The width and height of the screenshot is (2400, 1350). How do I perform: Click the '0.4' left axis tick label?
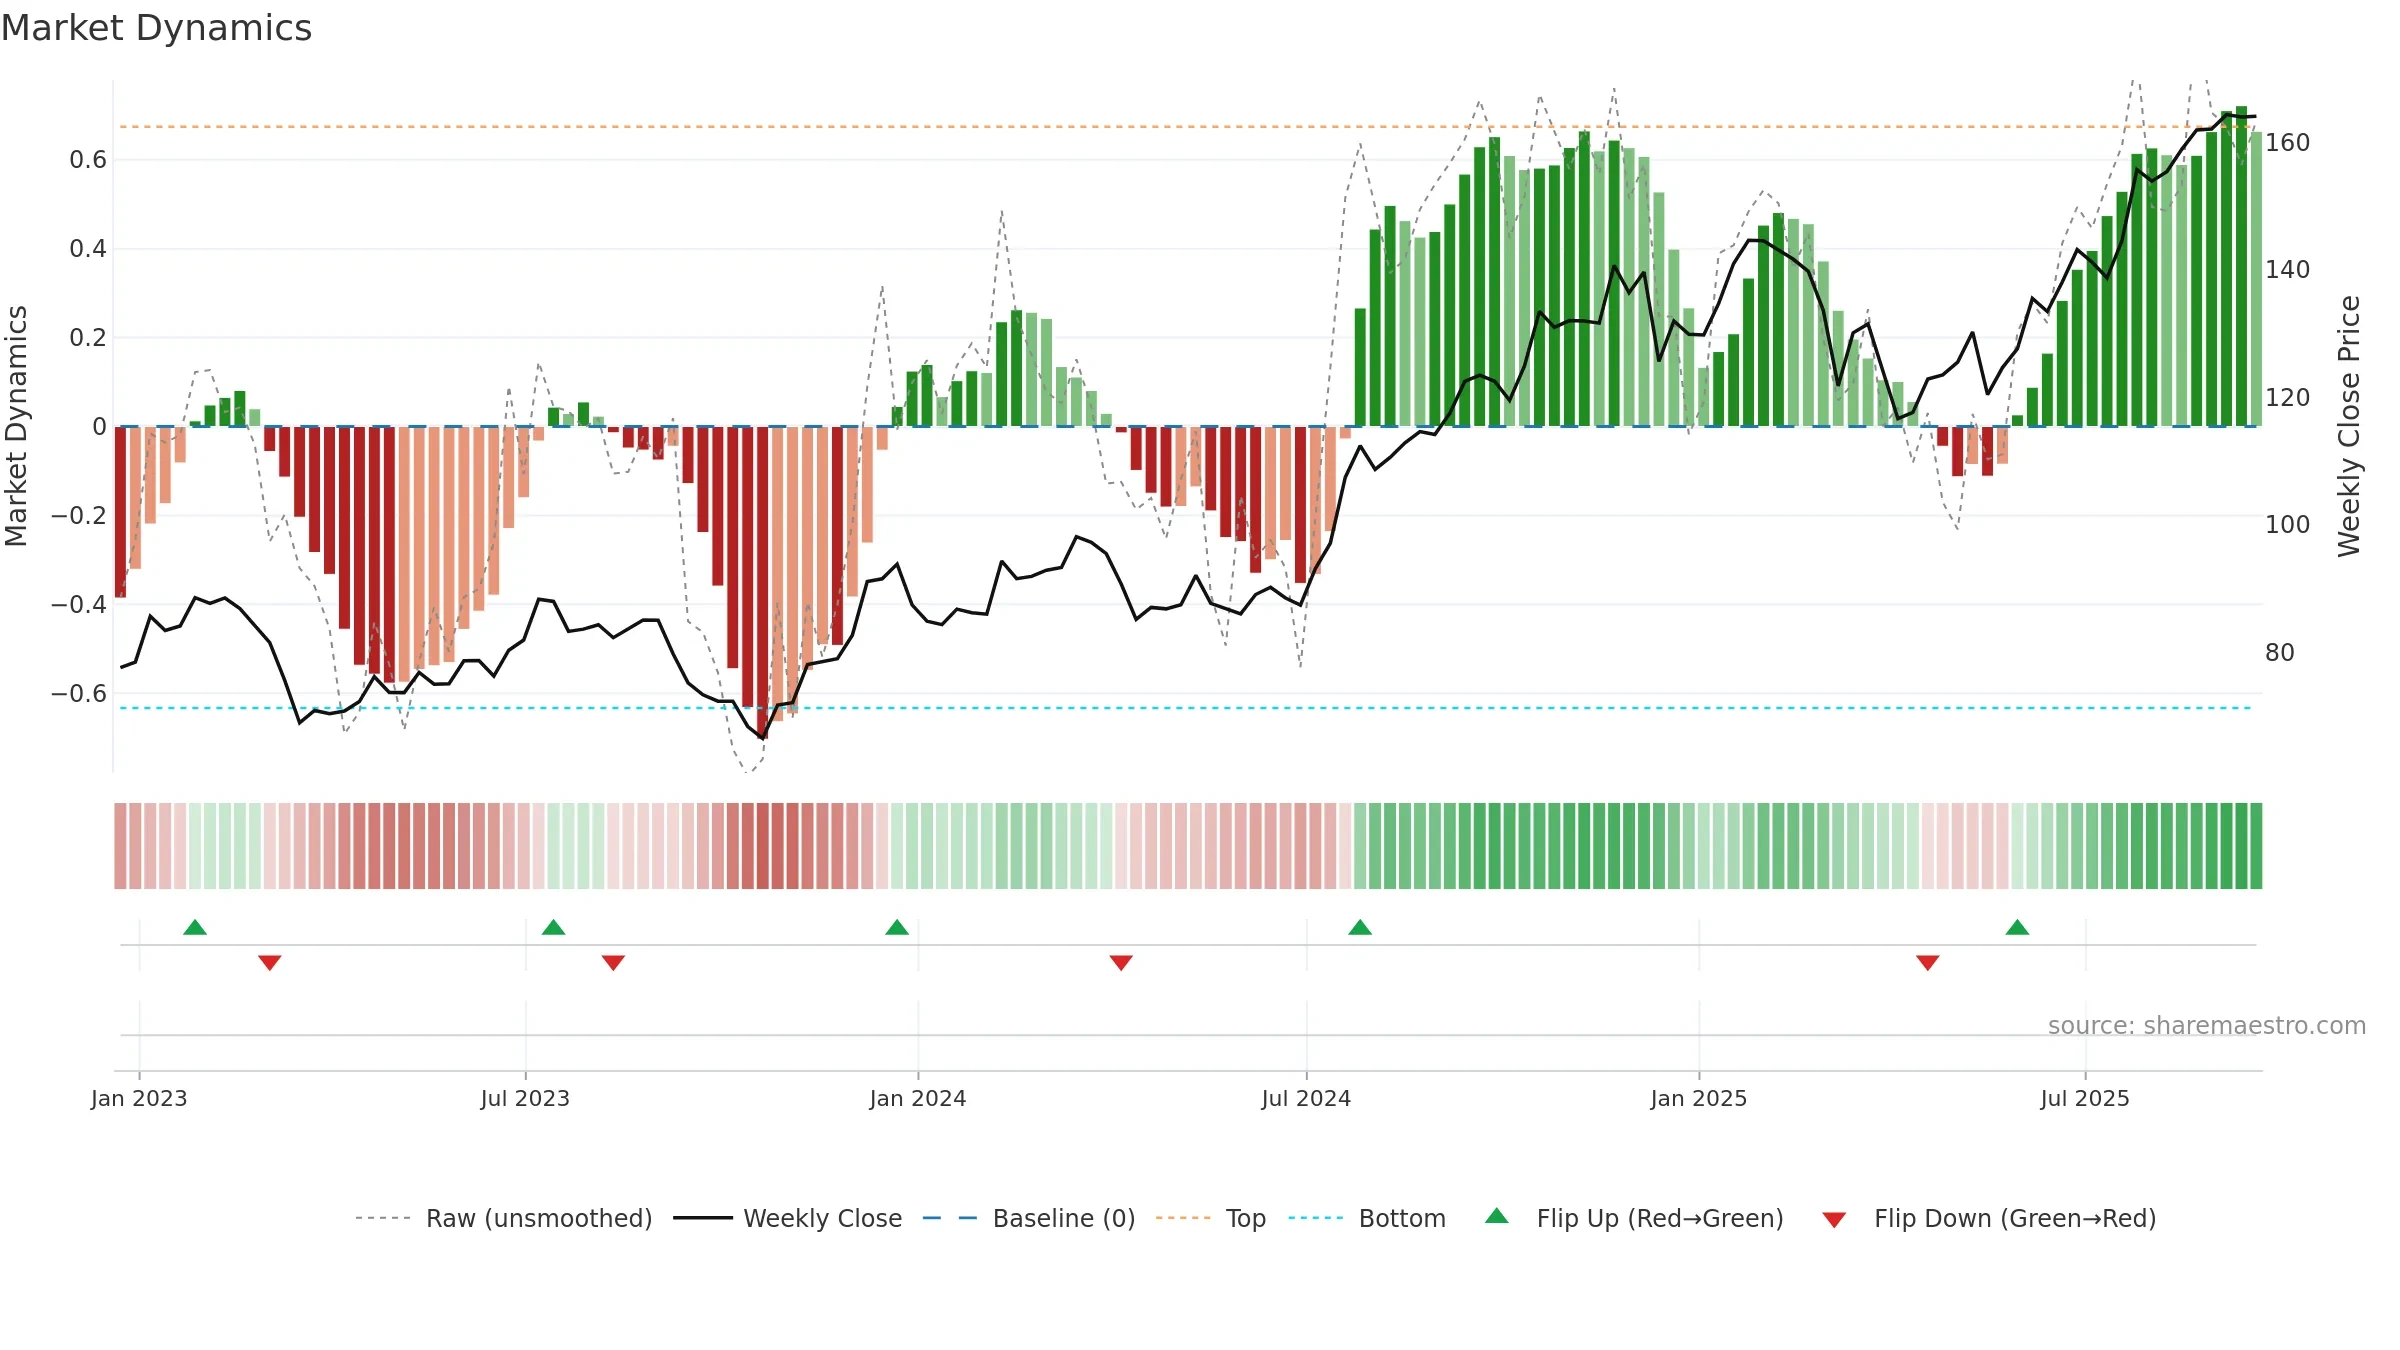[88, 249]
